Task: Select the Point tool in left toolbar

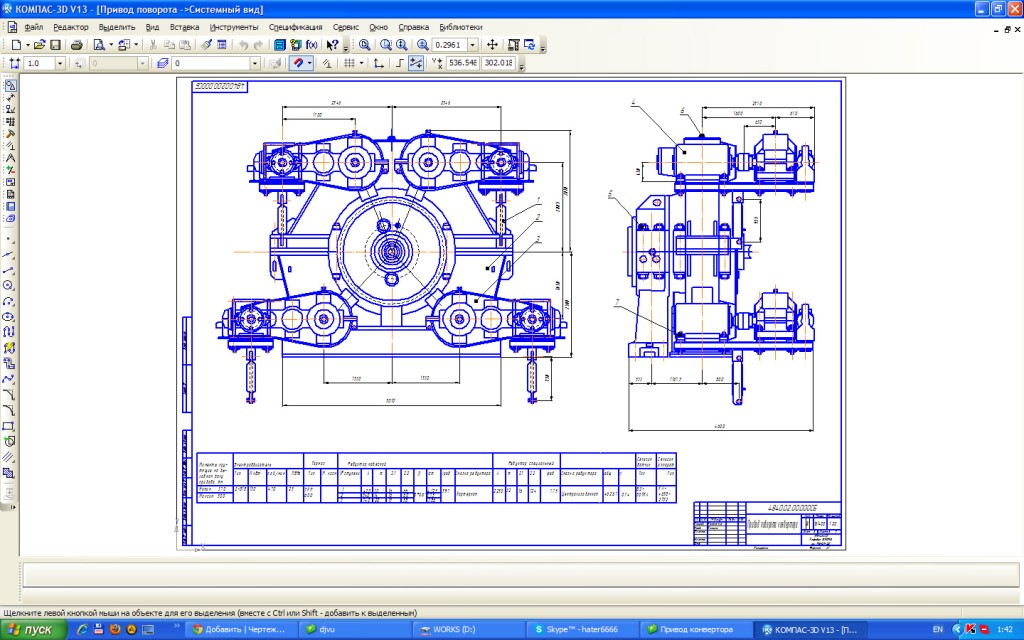Action: pyautogui.click(x=9, y=239)
